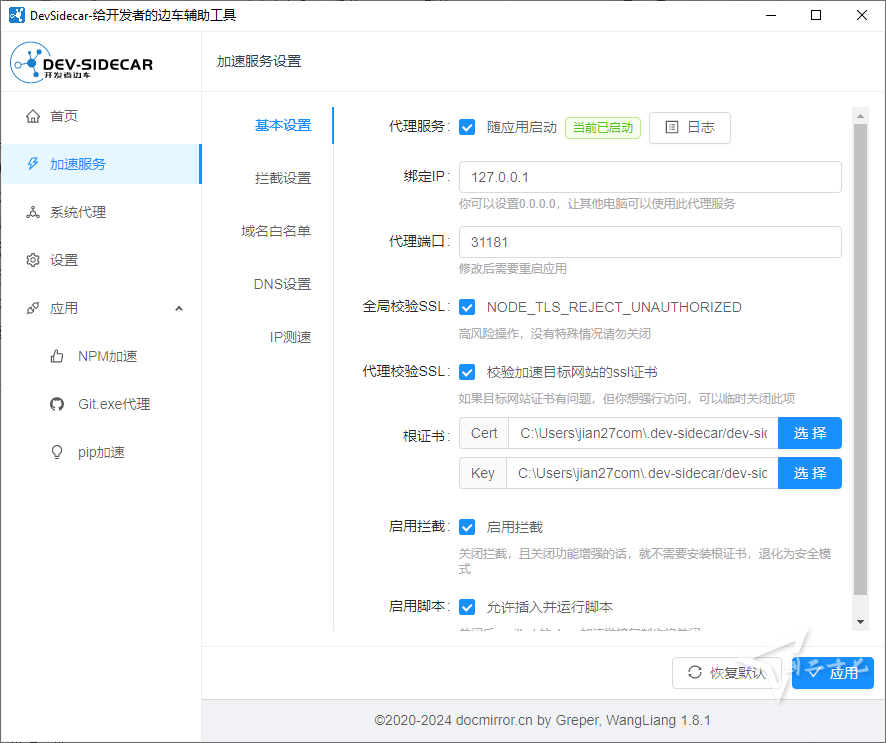Click the hint text 修改后需要重启应用
This screenshot has height=743, width=886.
(513, 269)
